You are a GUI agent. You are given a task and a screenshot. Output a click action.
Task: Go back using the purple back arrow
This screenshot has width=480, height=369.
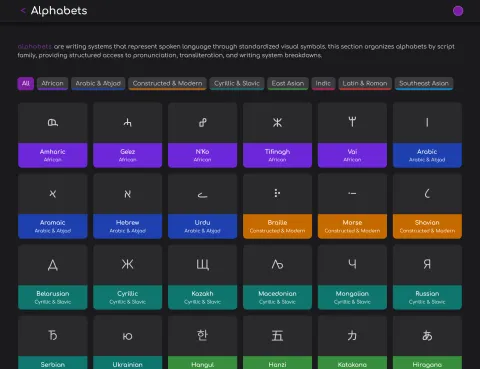(x=23, y=11)
